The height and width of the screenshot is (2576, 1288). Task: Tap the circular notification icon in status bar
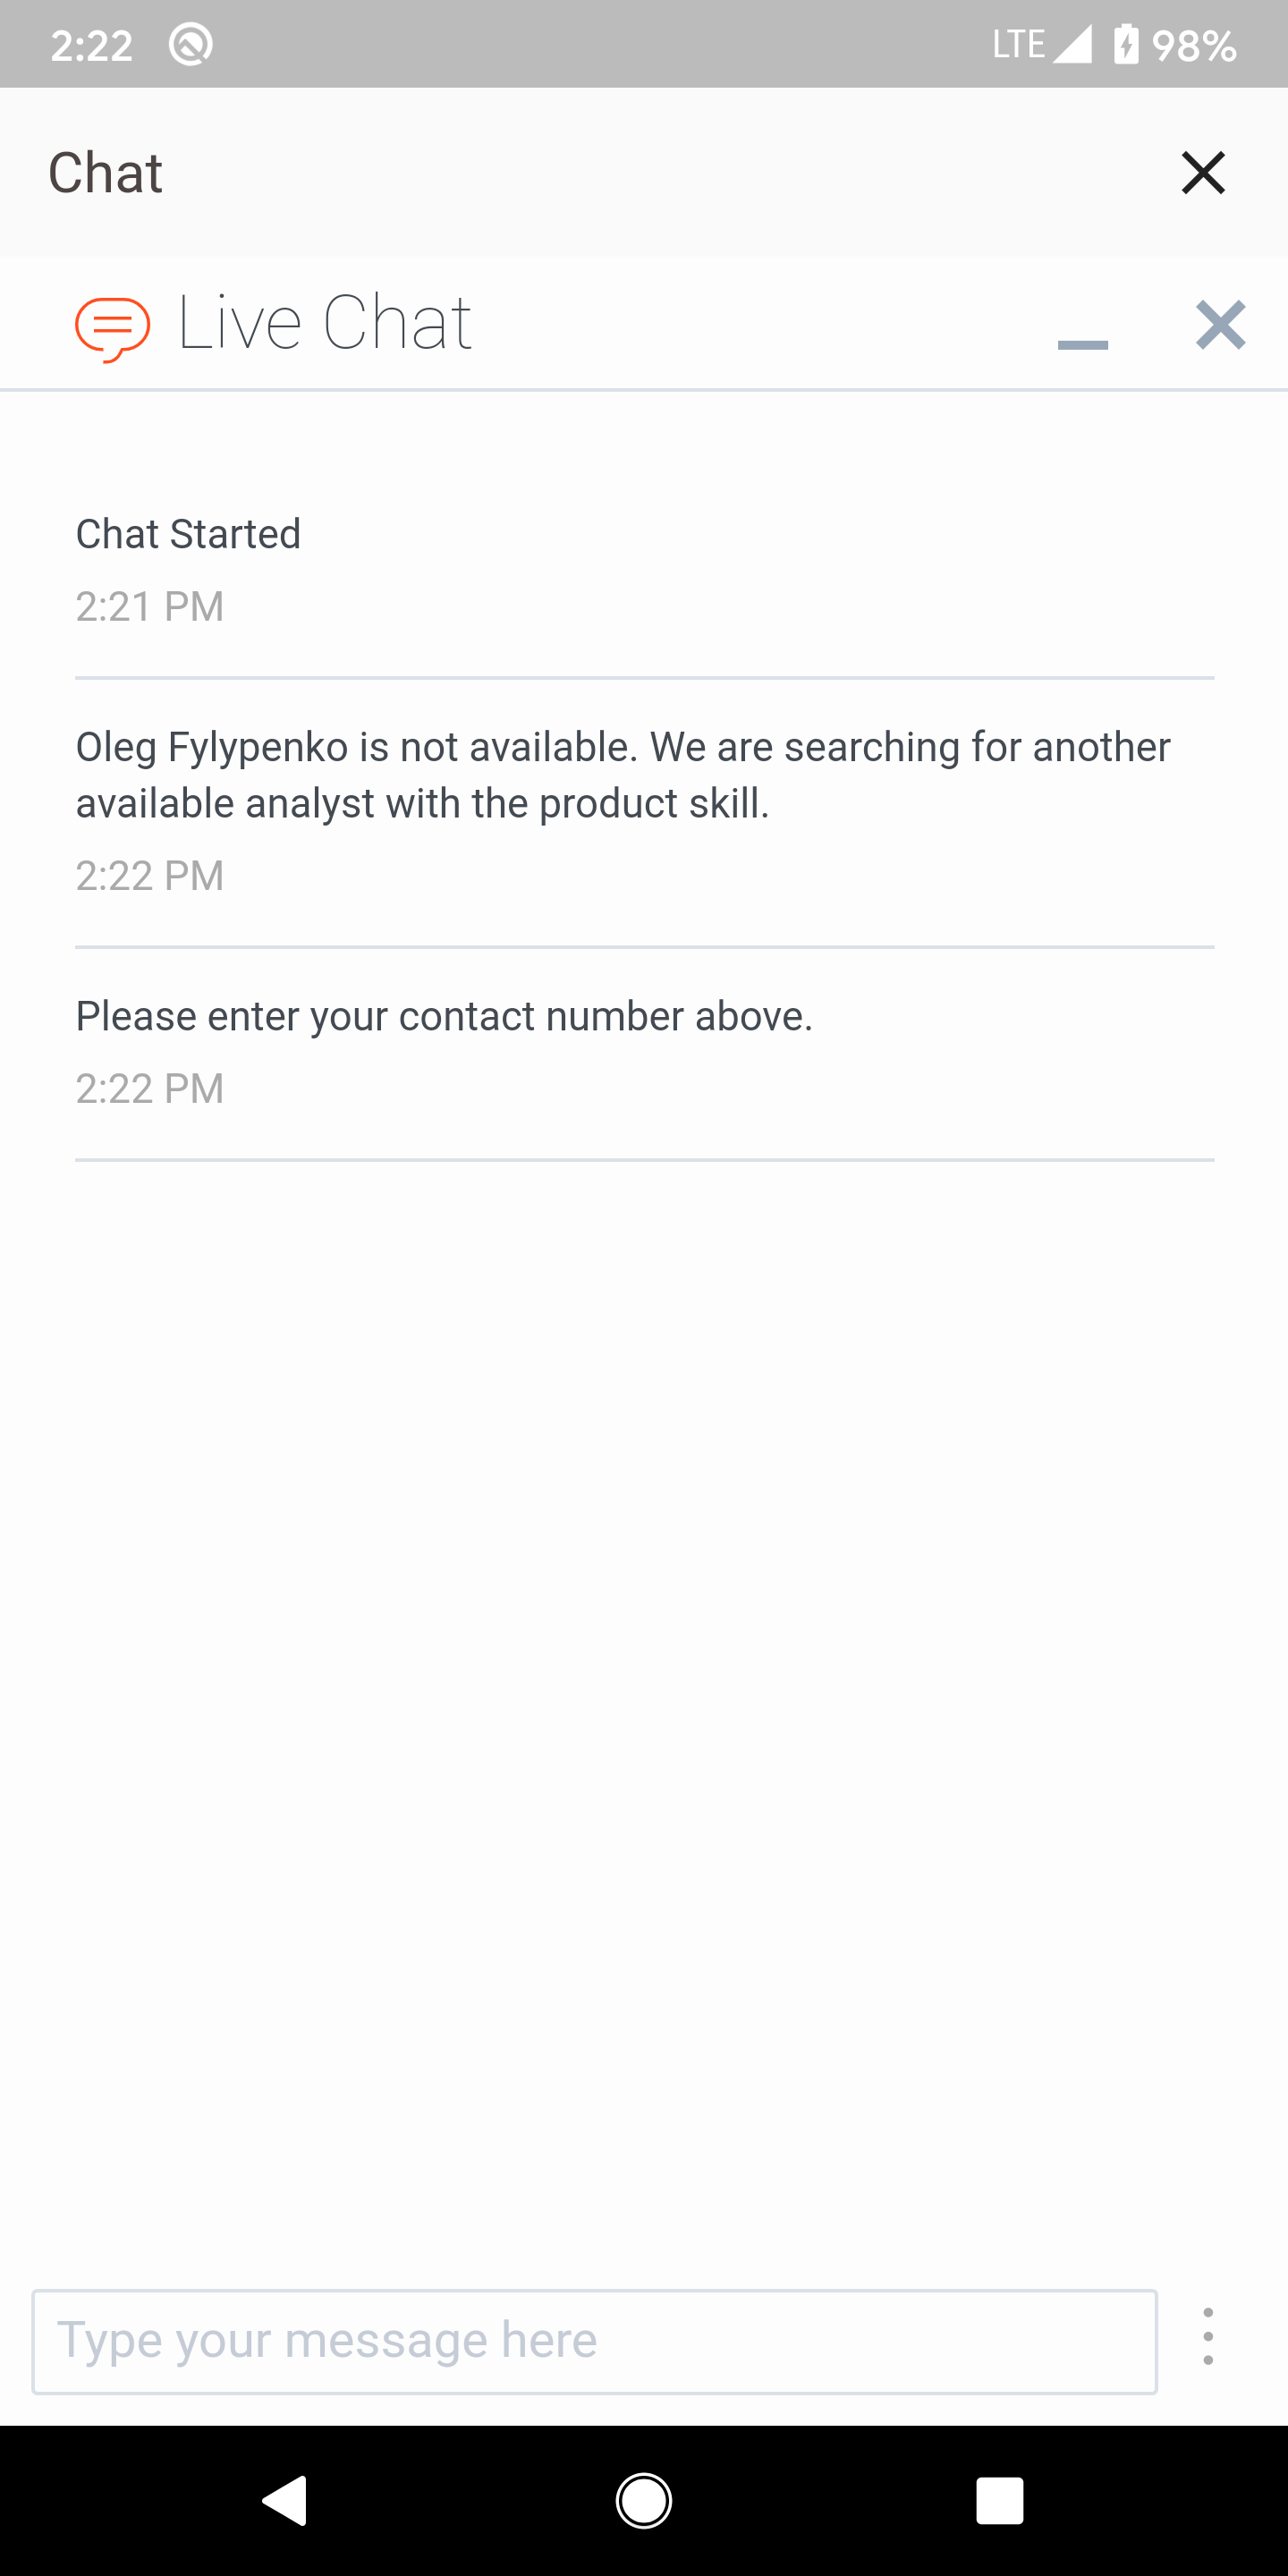[190, 45]
